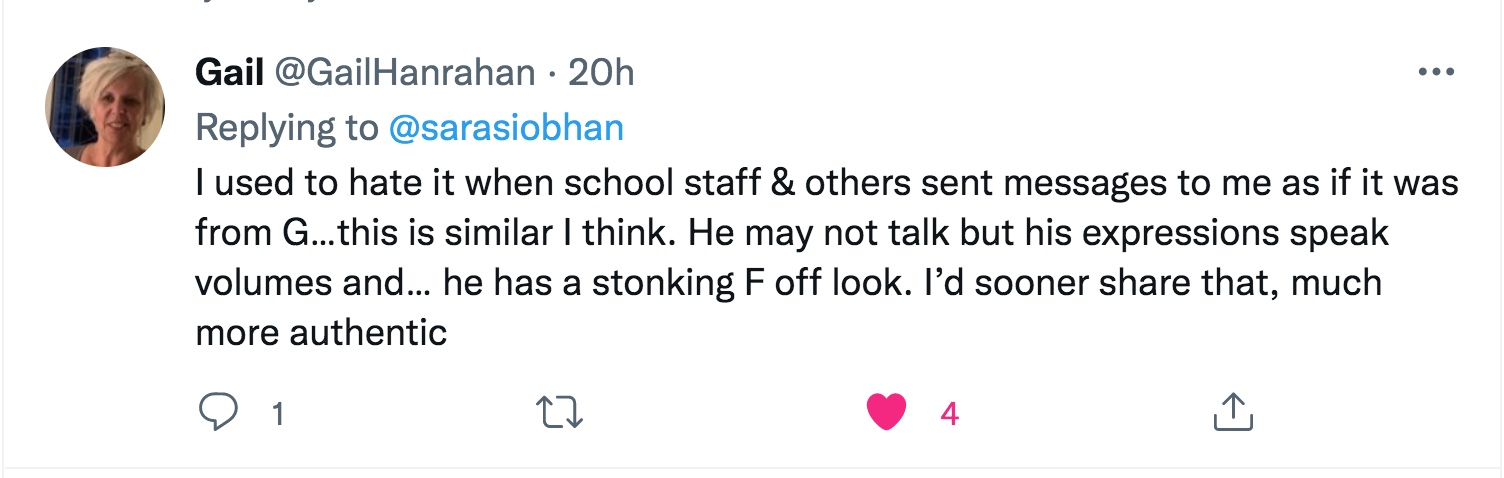Click the last line "more authentic"

pos(321,332)
